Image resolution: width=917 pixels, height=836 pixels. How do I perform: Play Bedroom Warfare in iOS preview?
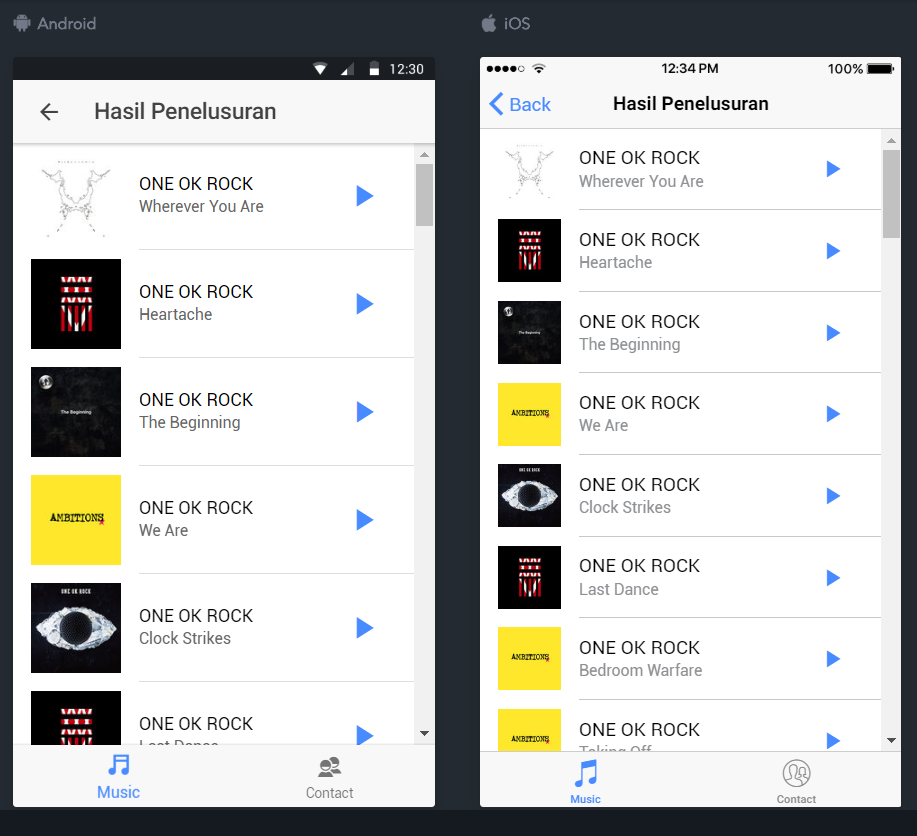tap(833, 659)
